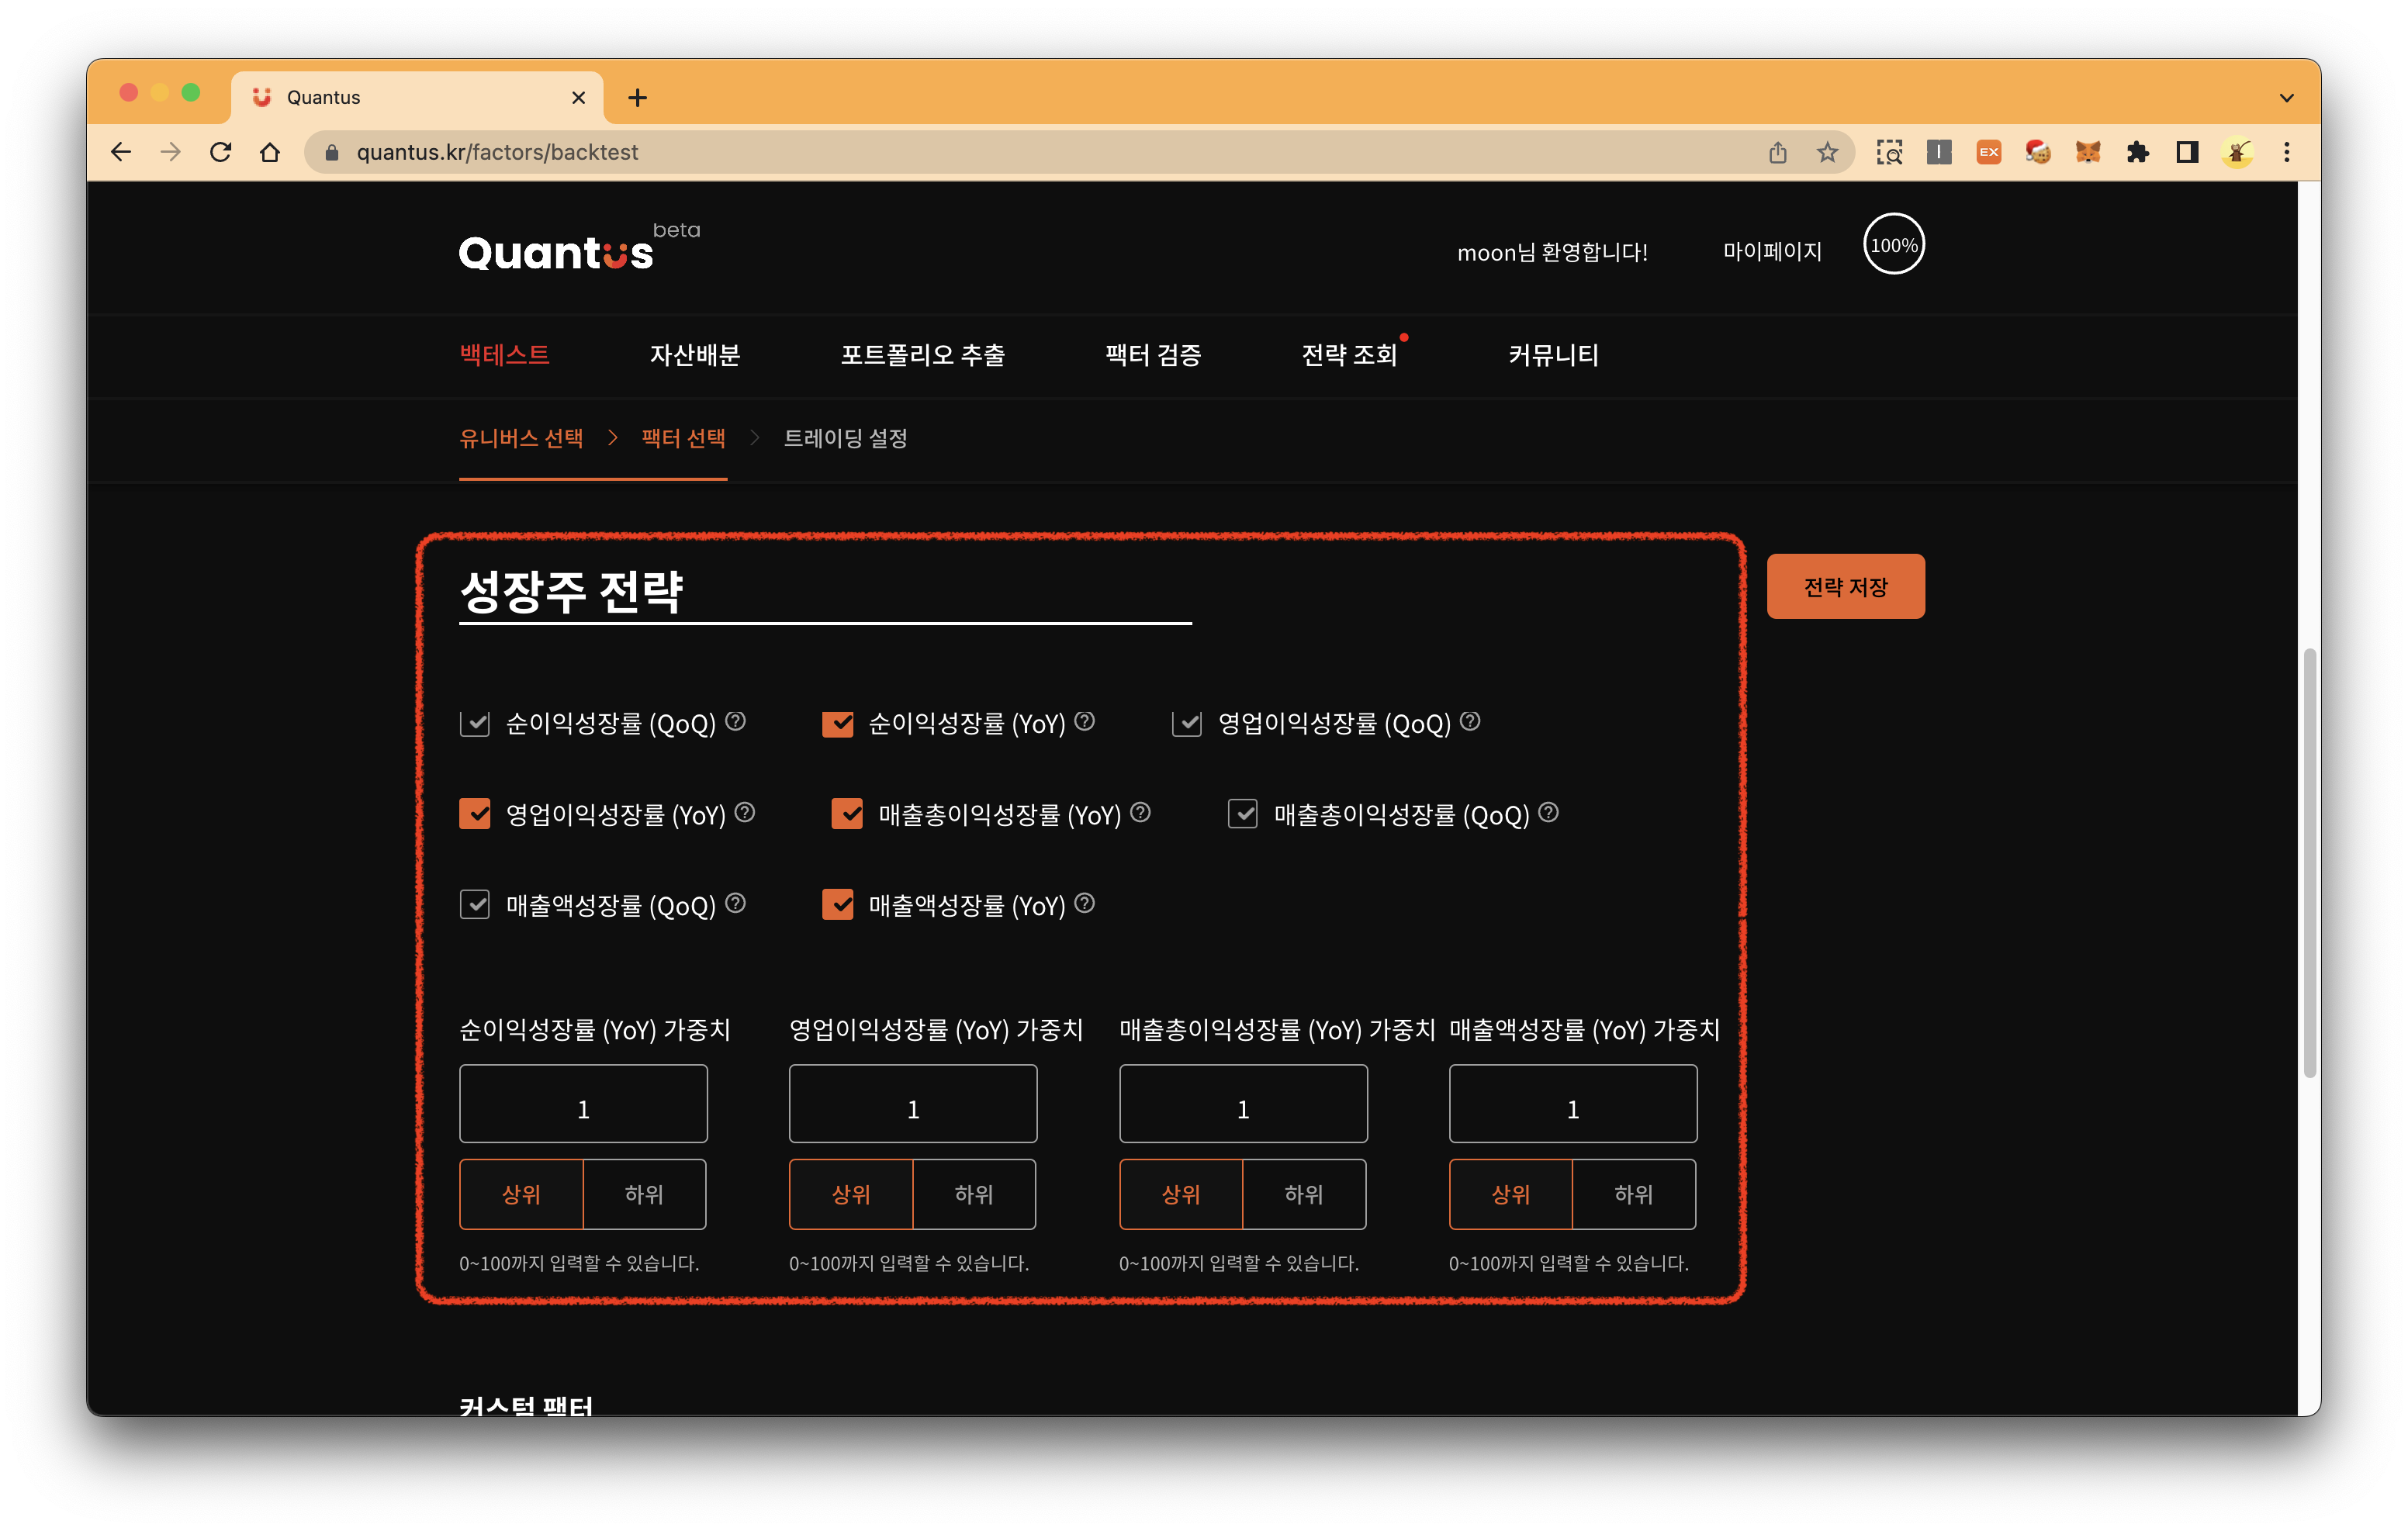Switch to the 팩터 검증 menu tab
2408x1531 pixels.
click(1152, 355)
